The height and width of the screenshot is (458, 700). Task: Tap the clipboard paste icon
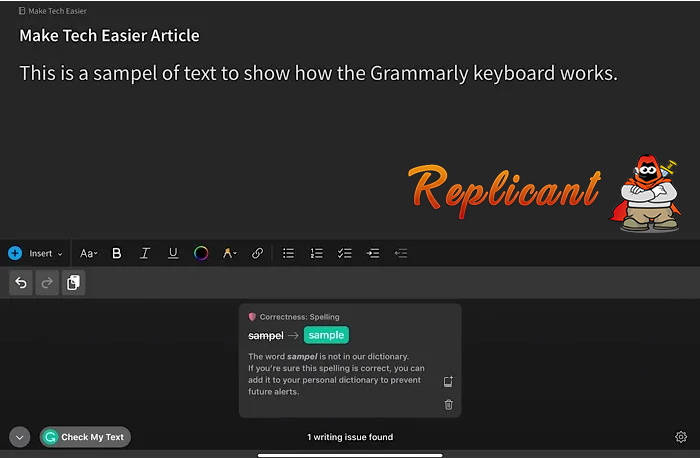(x=73, y=283)
